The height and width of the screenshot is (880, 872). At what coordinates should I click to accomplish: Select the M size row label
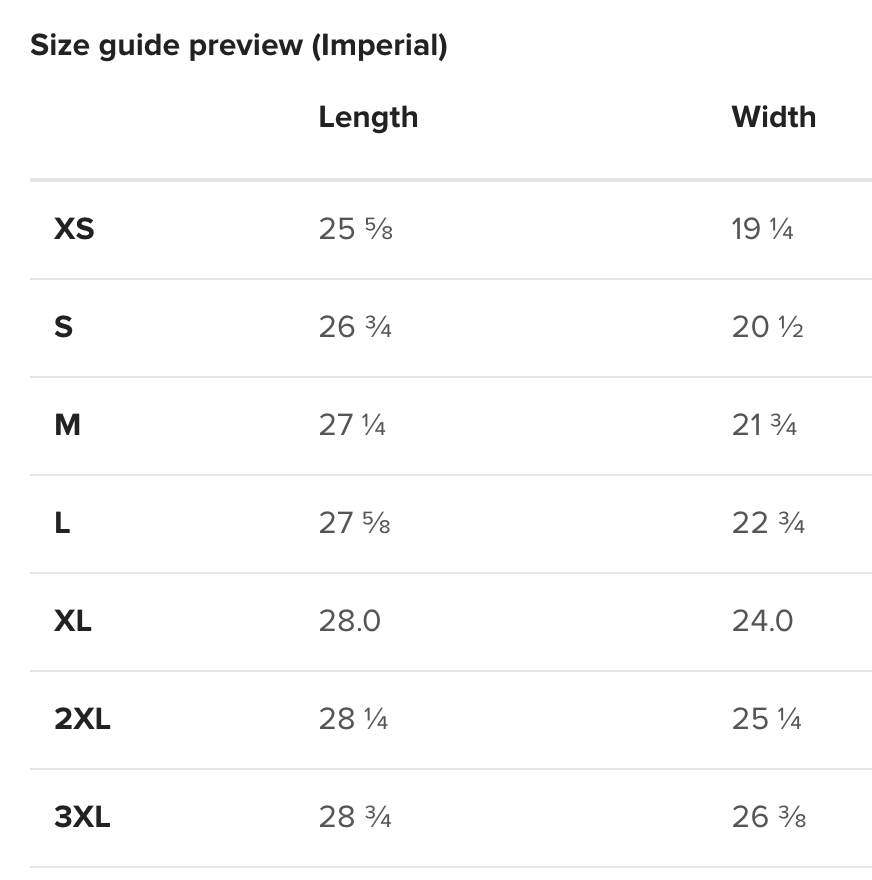coord(67,425)
